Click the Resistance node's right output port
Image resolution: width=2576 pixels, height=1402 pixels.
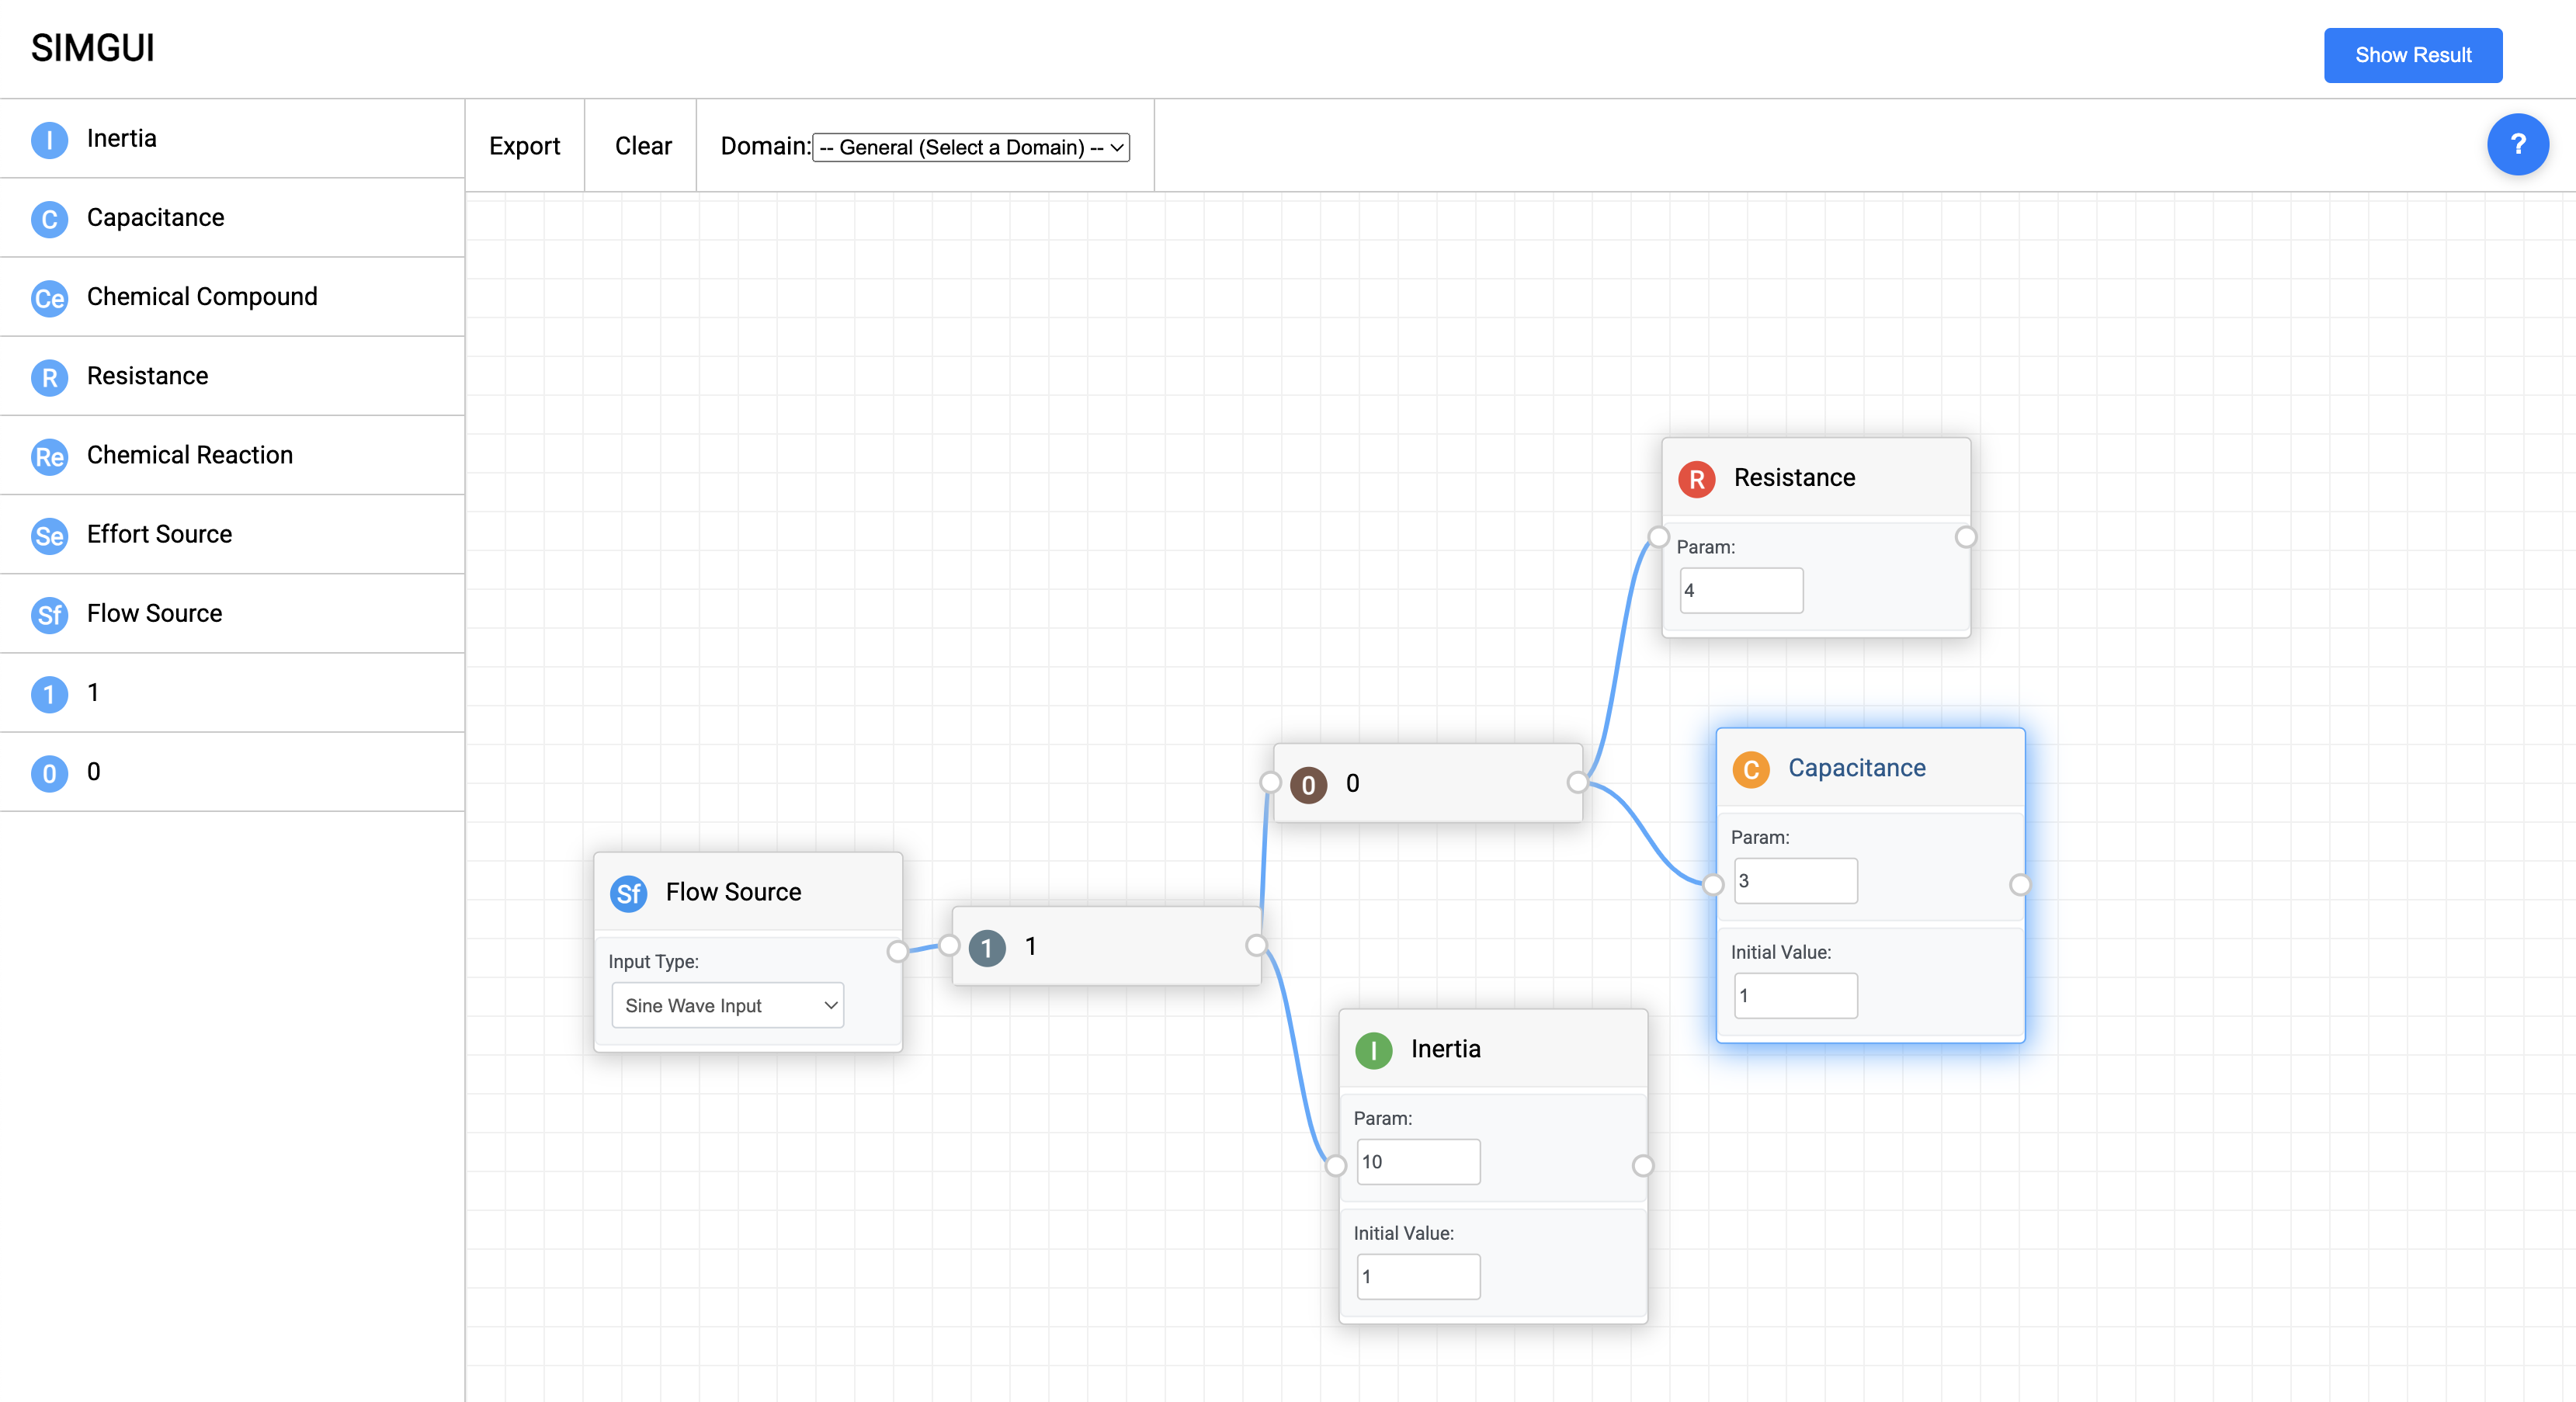click(x=1965, y=538)
